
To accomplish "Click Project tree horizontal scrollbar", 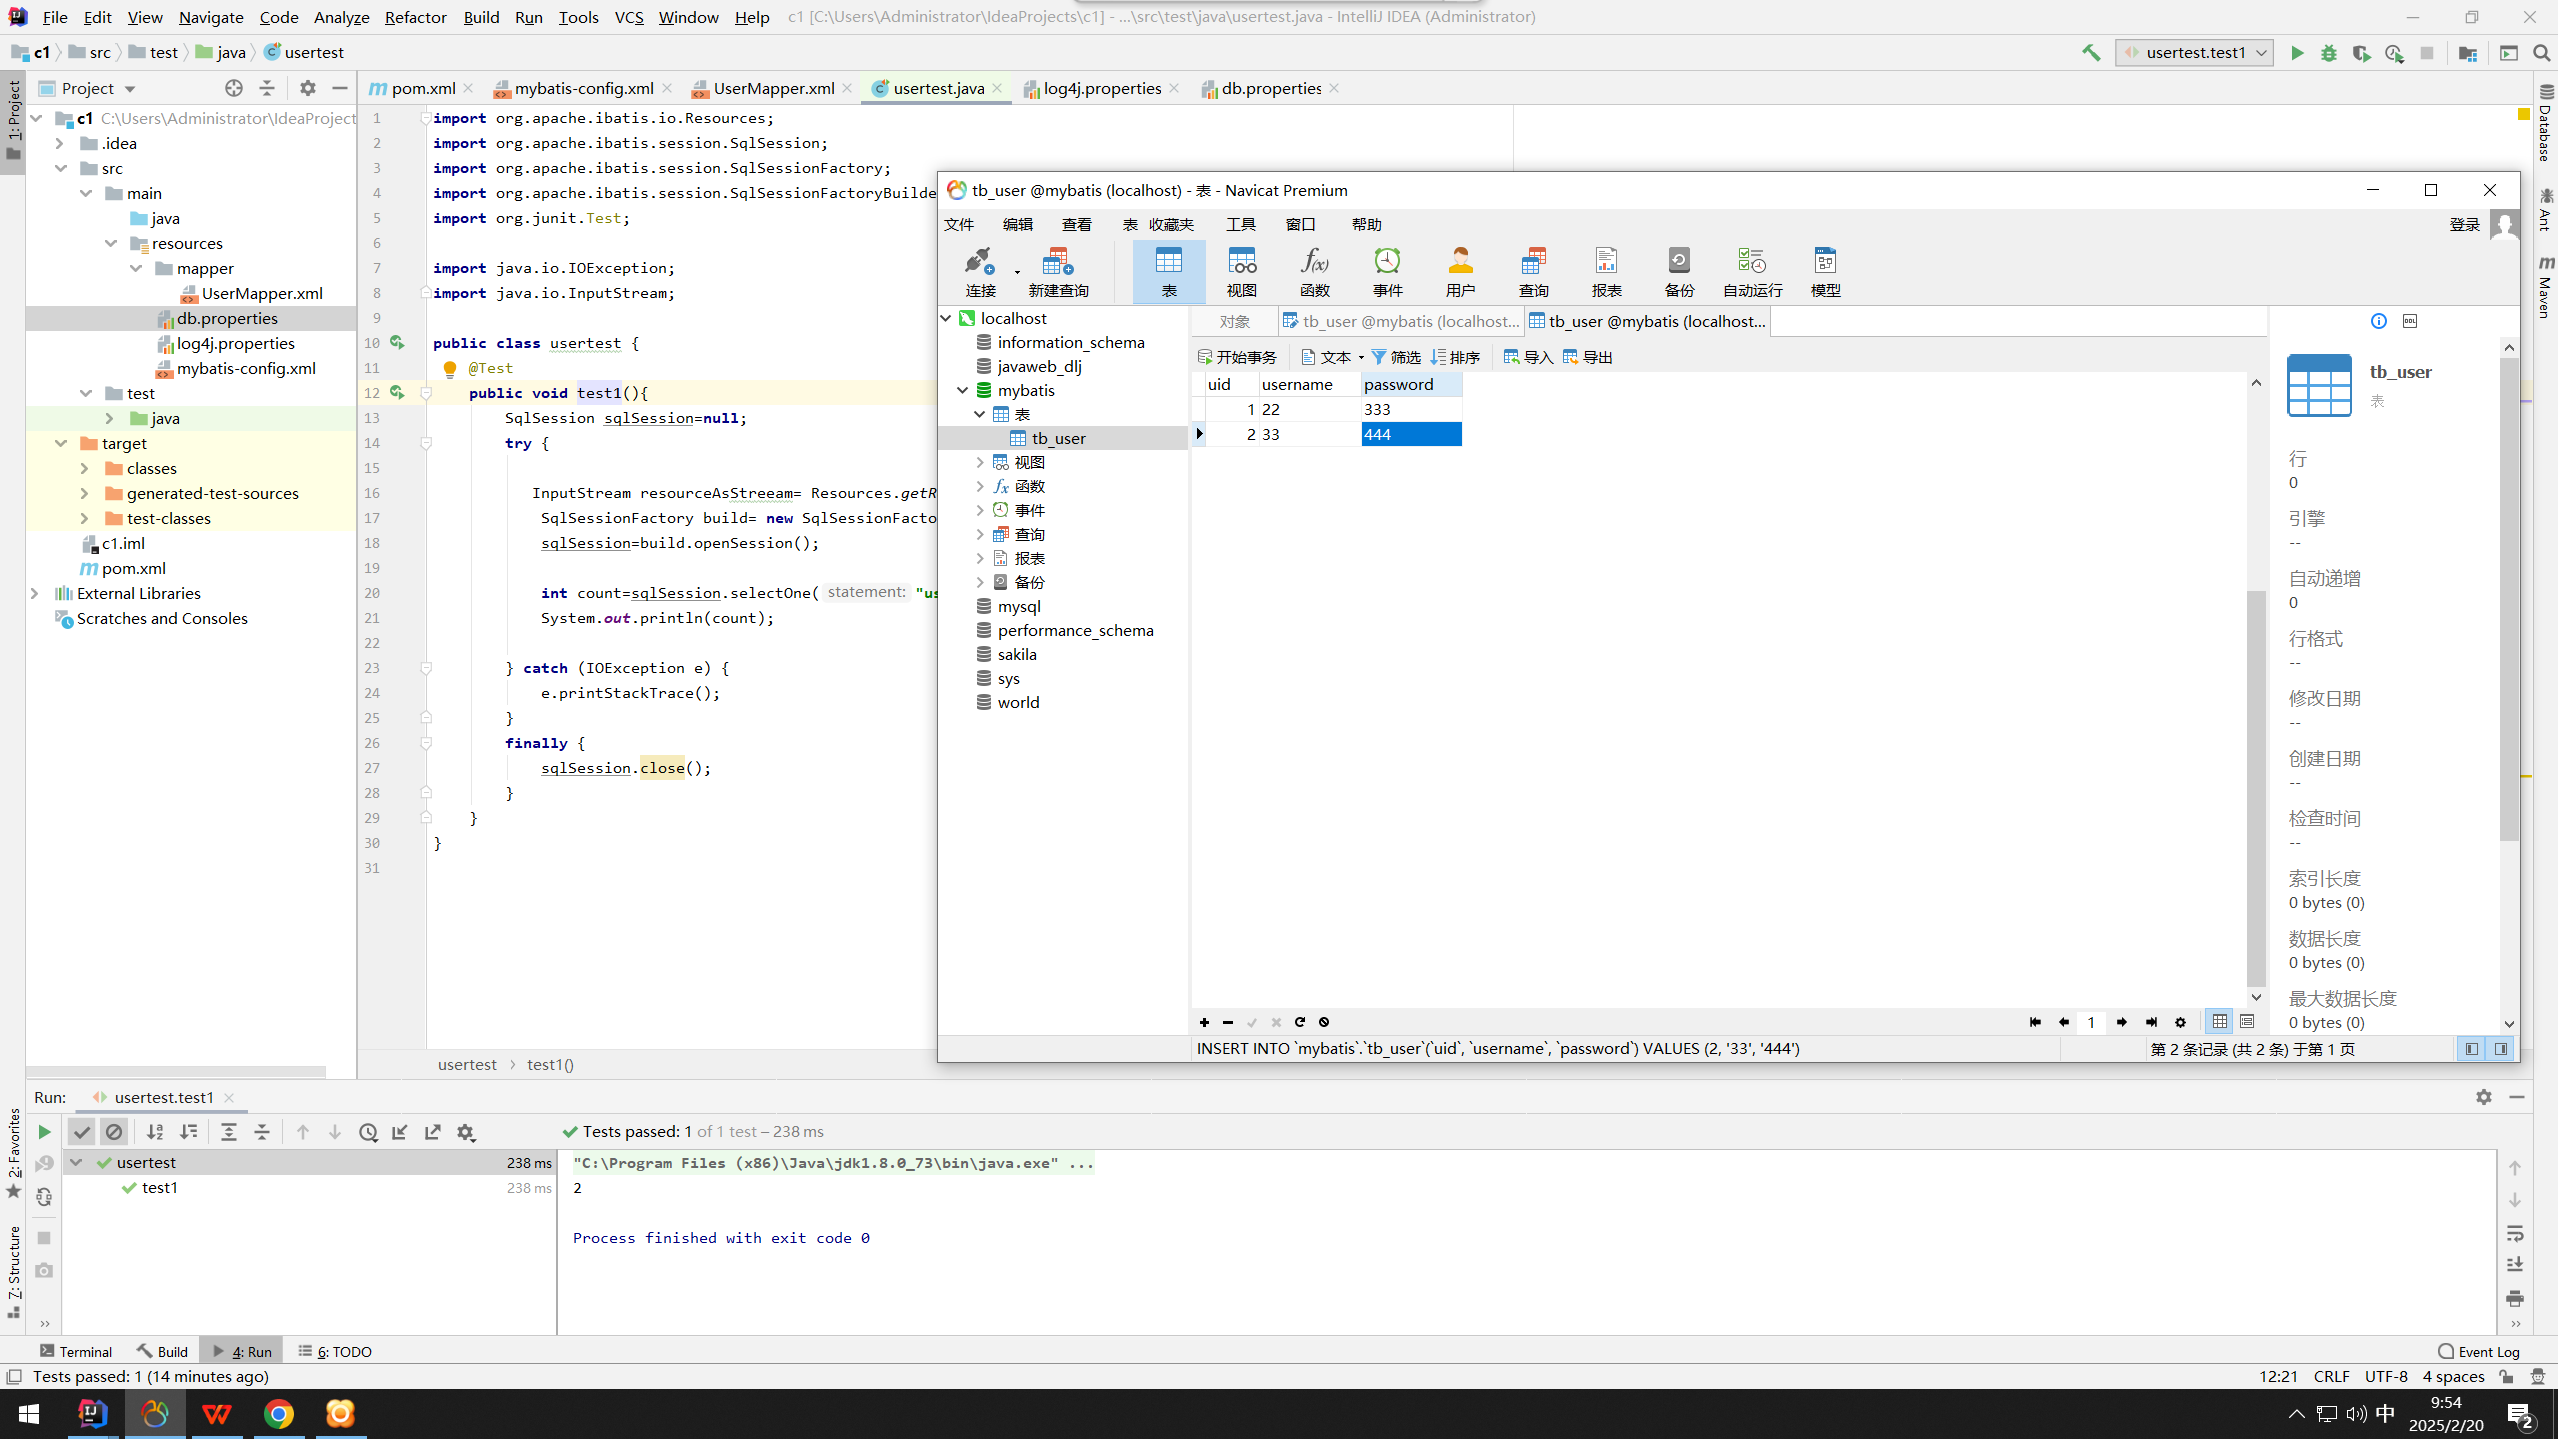I will (176, 1071).
